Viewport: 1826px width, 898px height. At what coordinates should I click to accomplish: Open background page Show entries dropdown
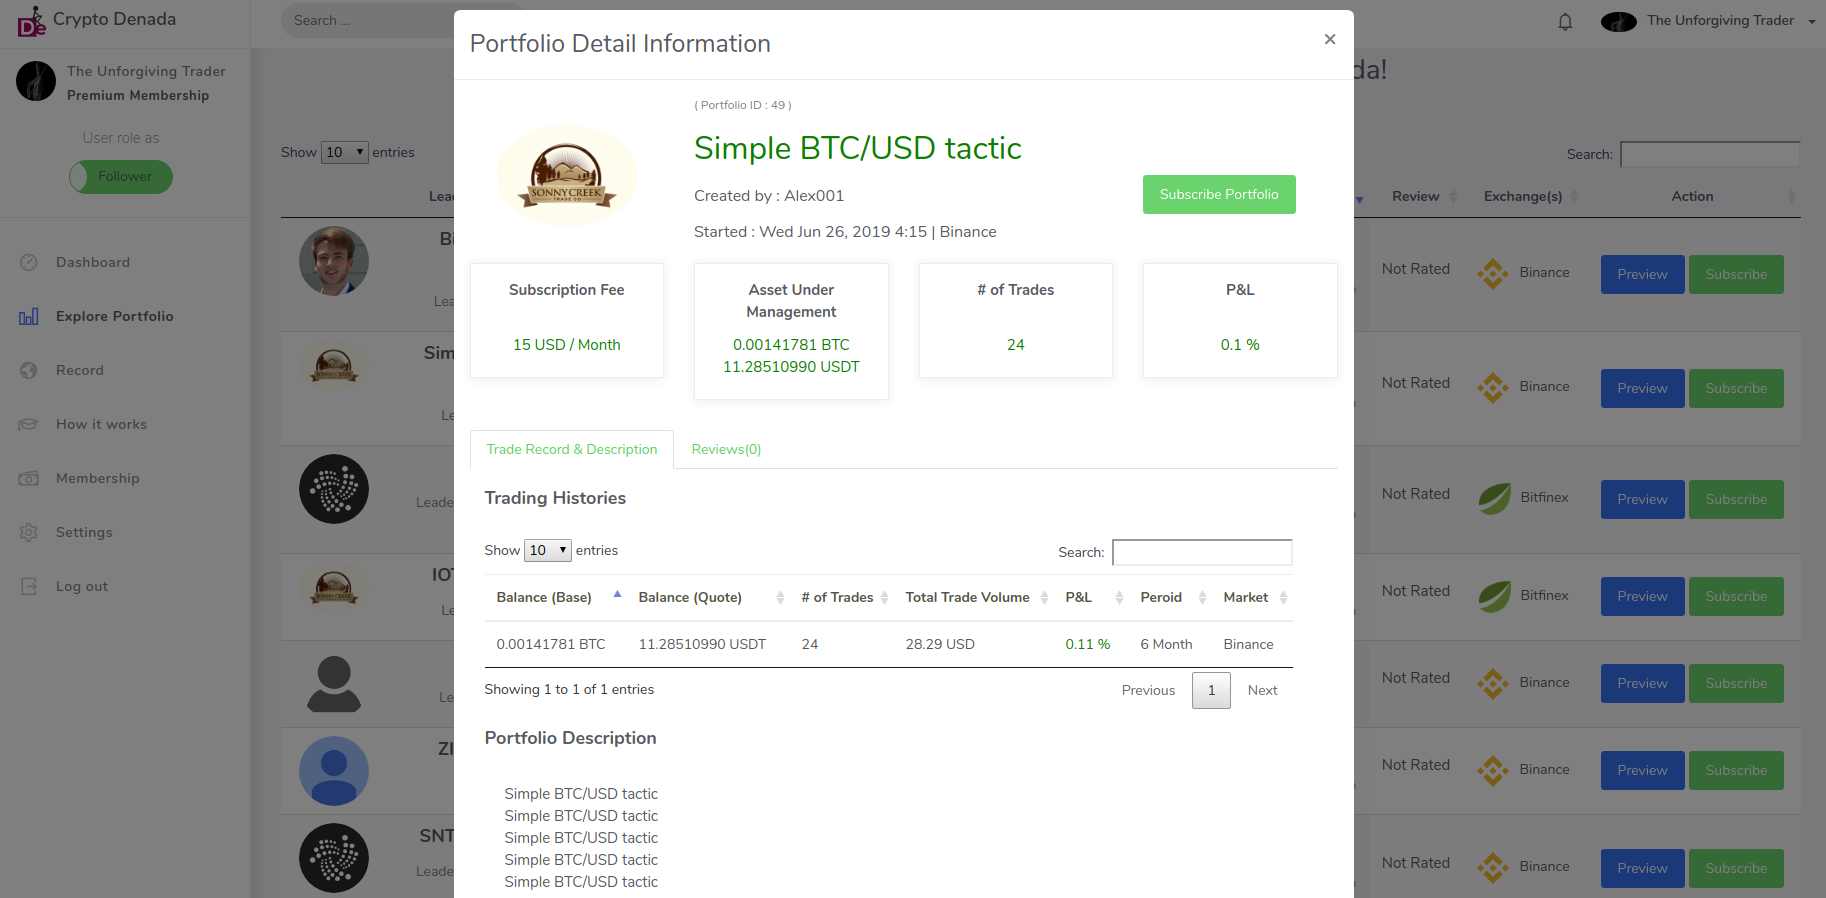pyautogui.click(x=345, y=152)
